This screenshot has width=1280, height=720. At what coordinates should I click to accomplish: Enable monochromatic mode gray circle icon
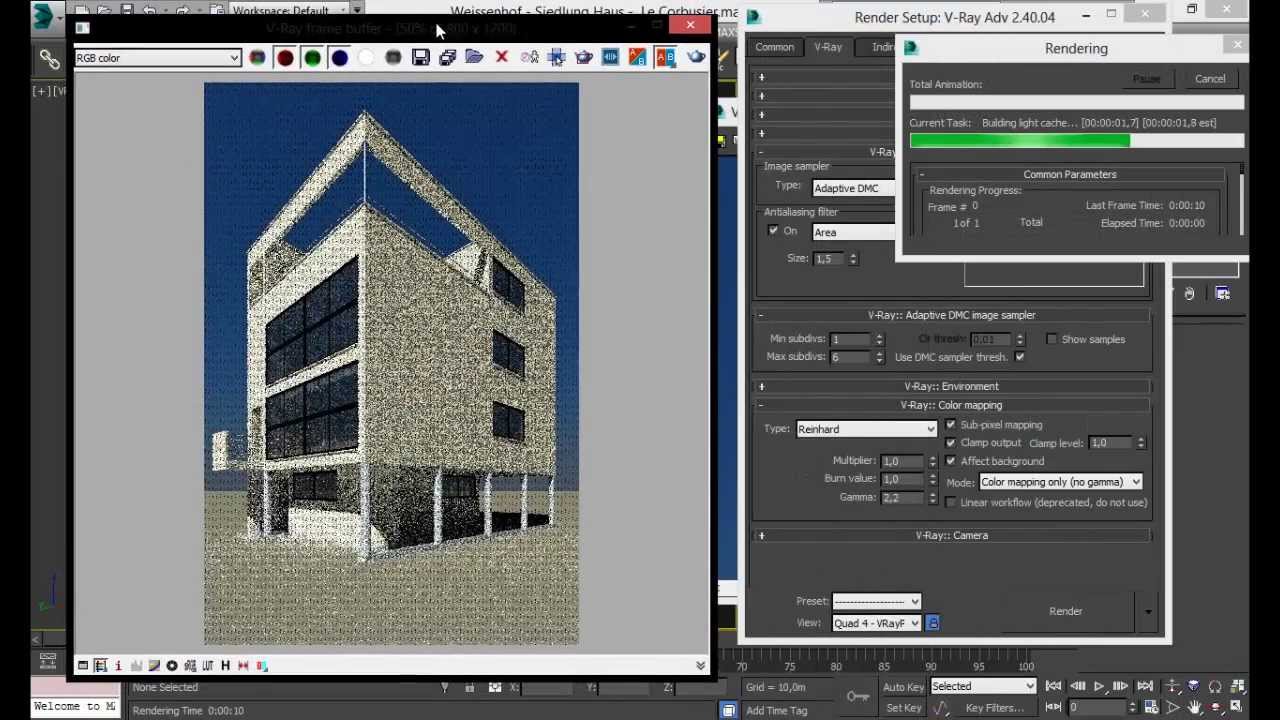[393, 58]
